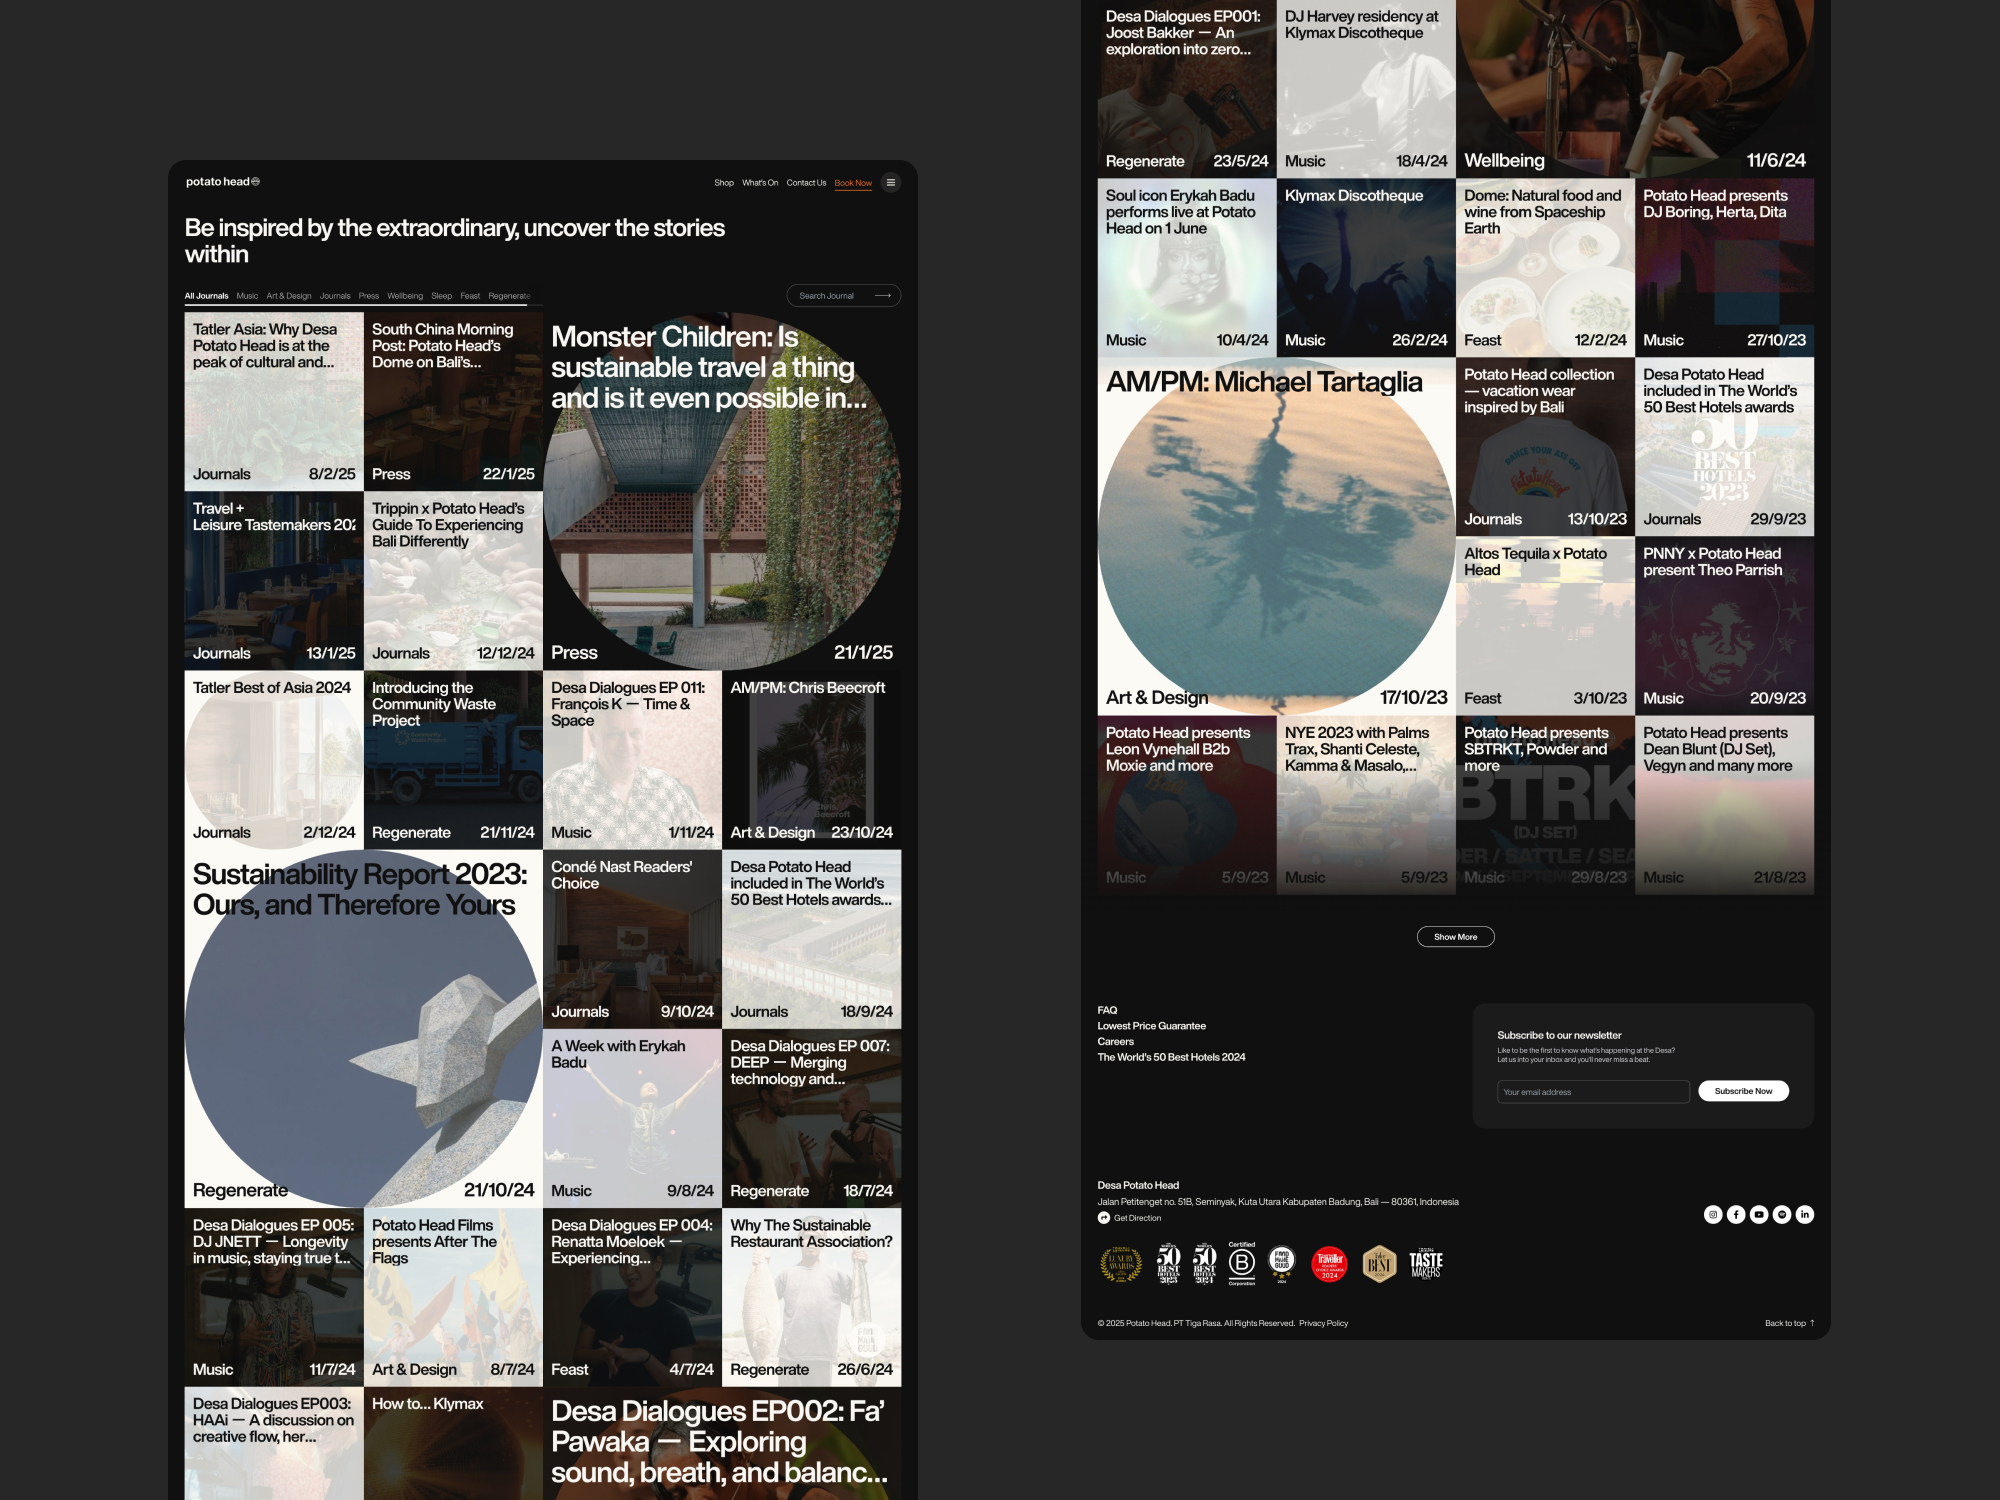The height and width of the screenshot is (1500, 2000).
Task: Open the Condé Nast Readers' Choice card
Action: (632, 939)
